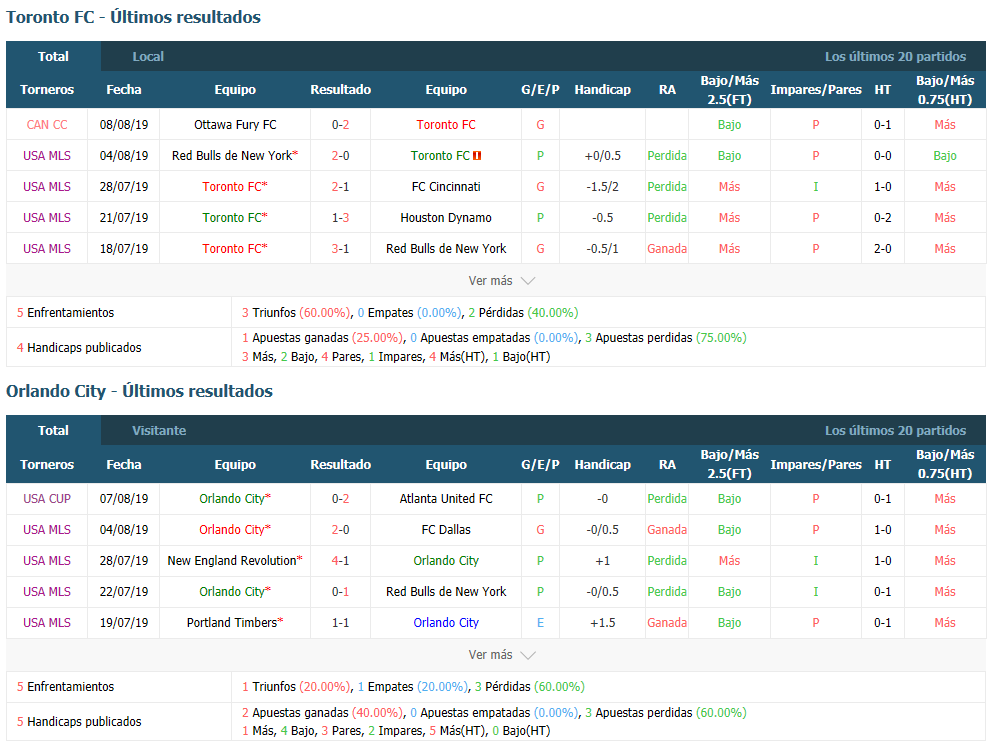Open the FC Dallas team link
Viewport: 996px width, 749px height.
click(446, 530)
